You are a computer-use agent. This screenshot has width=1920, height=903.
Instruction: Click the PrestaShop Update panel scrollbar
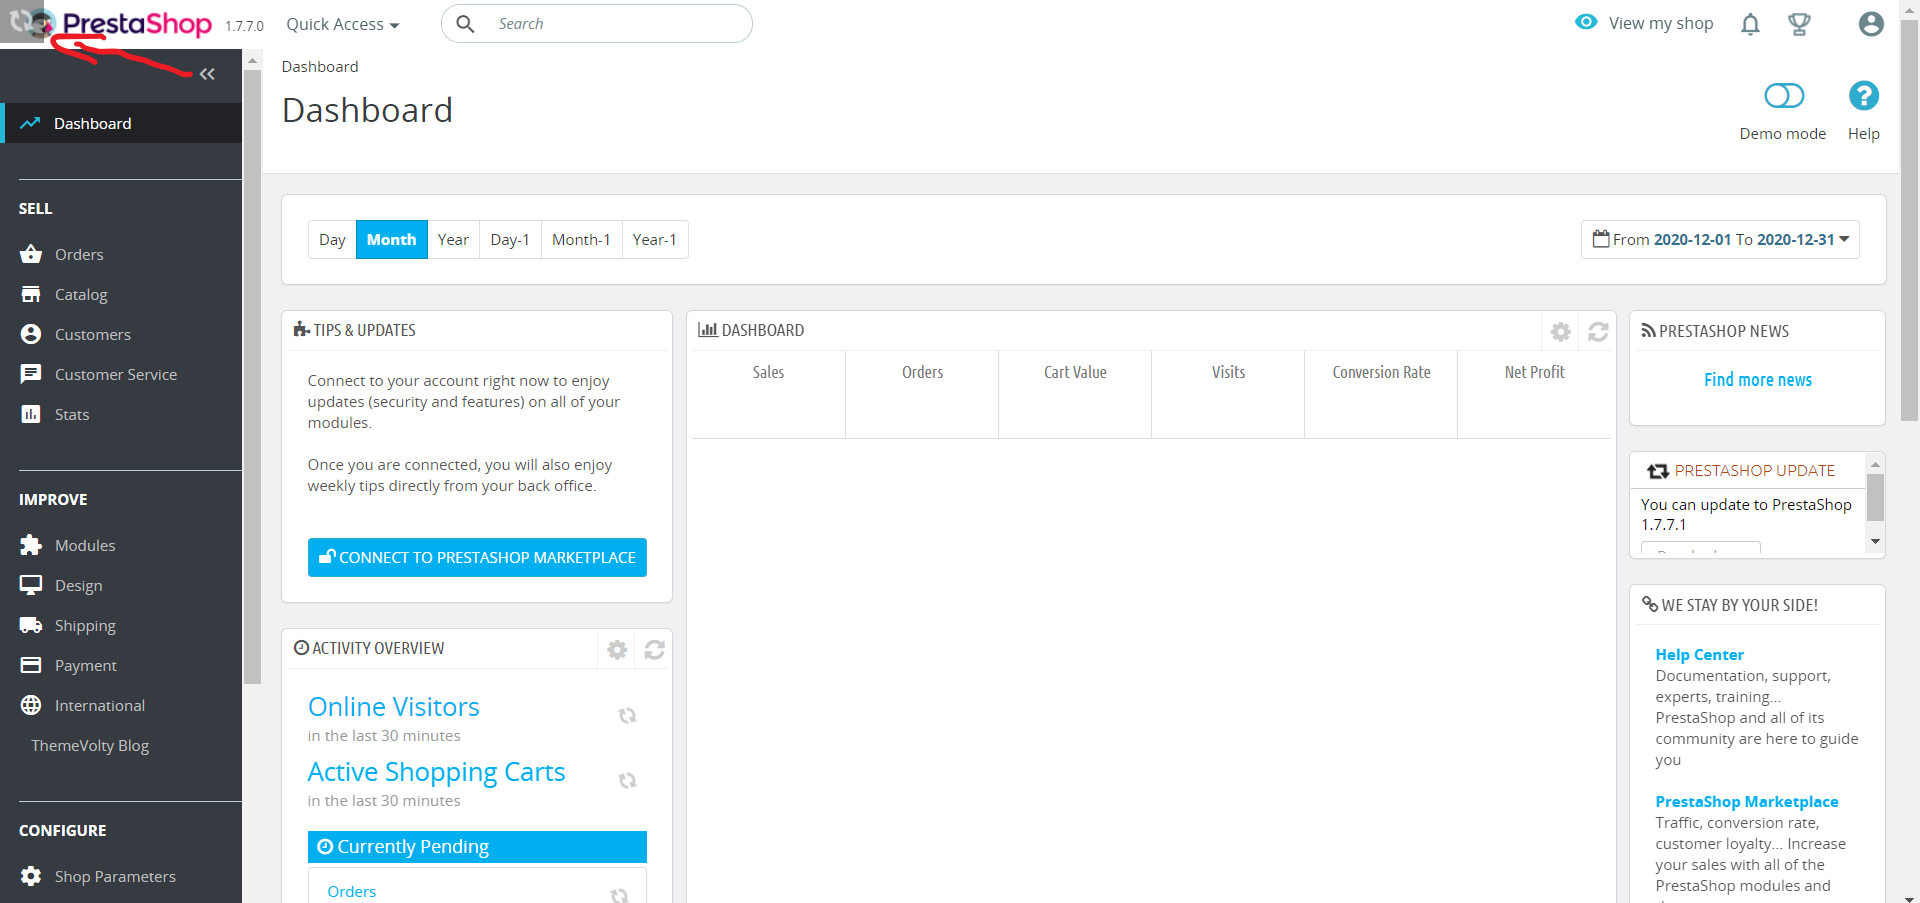click(1875, 497)
